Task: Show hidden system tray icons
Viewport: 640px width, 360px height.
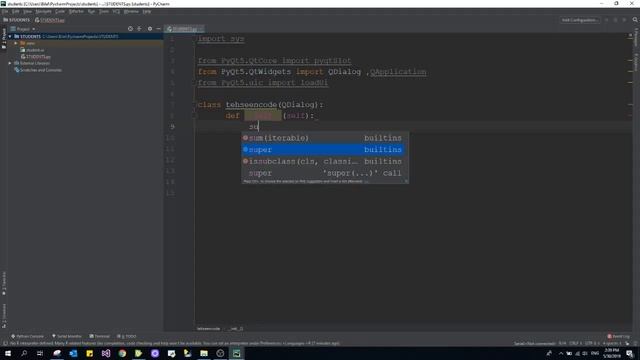Action: [561, 353]
